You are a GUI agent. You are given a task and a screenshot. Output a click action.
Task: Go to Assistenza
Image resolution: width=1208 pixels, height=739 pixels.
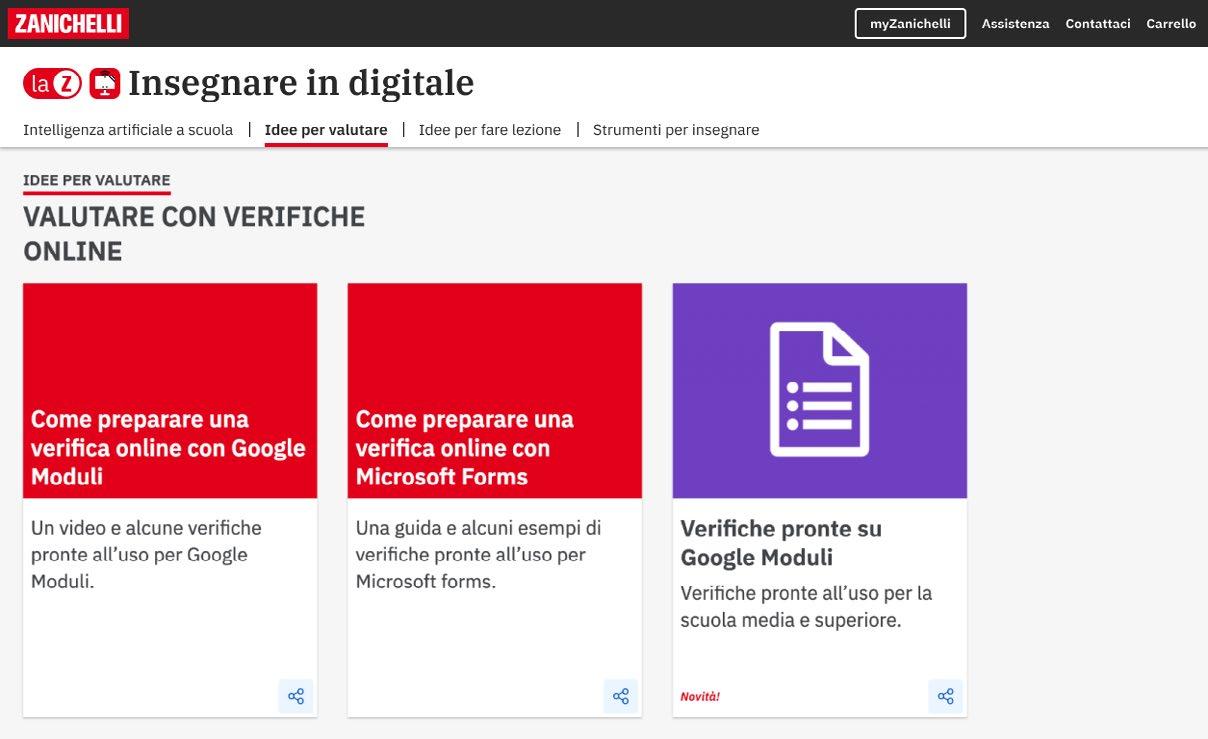pos(1015,24)
